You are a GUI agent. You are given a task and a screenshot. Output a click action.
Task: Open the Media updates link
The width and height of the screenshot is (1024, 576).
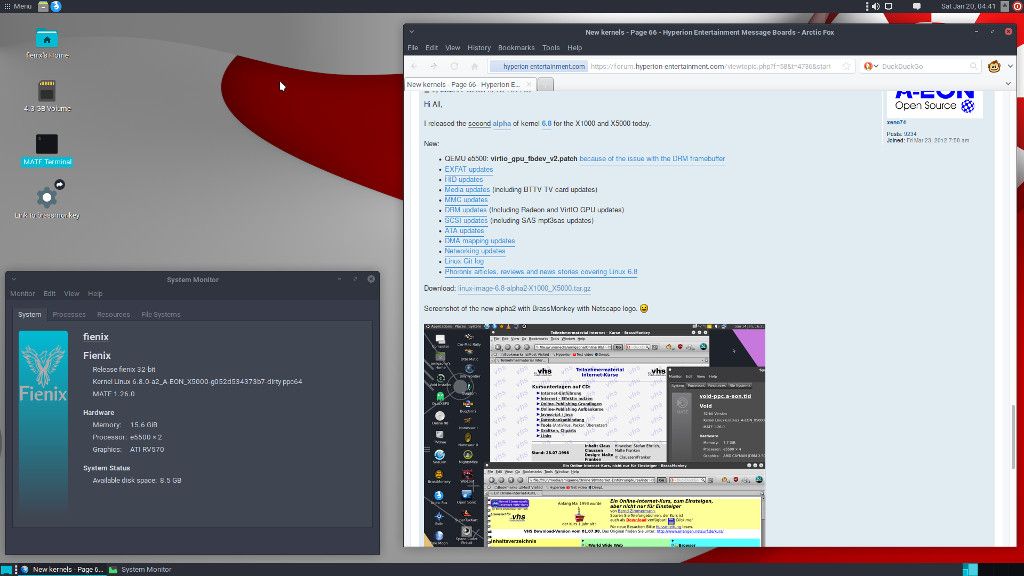[467, 189]
